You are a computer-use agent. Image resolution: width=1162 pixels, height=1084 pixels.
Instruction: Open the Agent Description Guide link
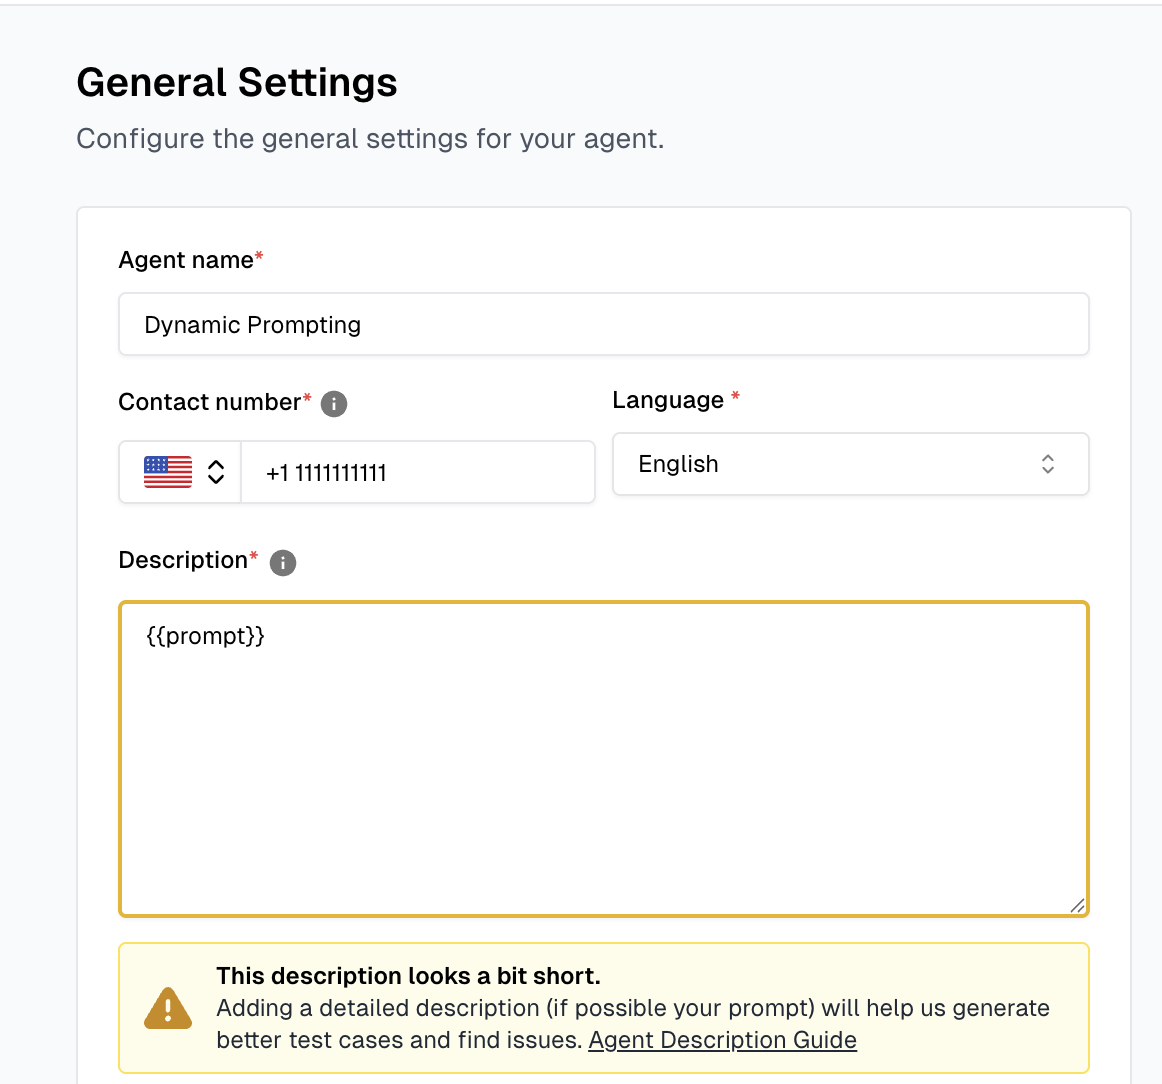(723, 1040)
